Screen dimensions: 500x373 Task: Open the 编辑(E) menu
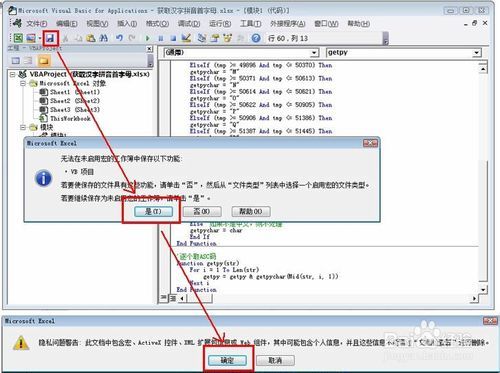(x=67, y=24)
